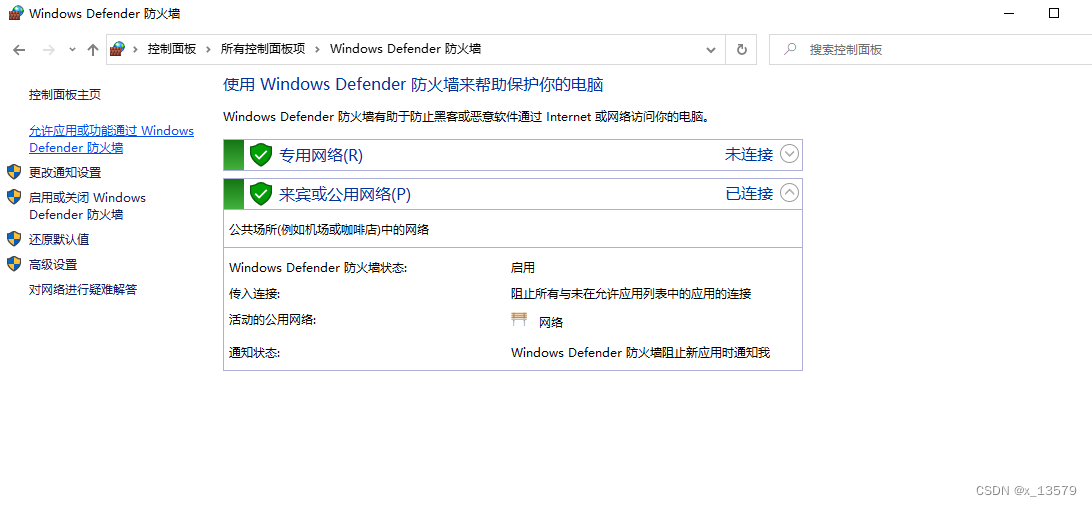This screenshot has height=506, width=1092.
Task: Click 公共场所(例如机场或咖啡店)中的网络 description
Action: pyautogui.click(x=329, y=230)
